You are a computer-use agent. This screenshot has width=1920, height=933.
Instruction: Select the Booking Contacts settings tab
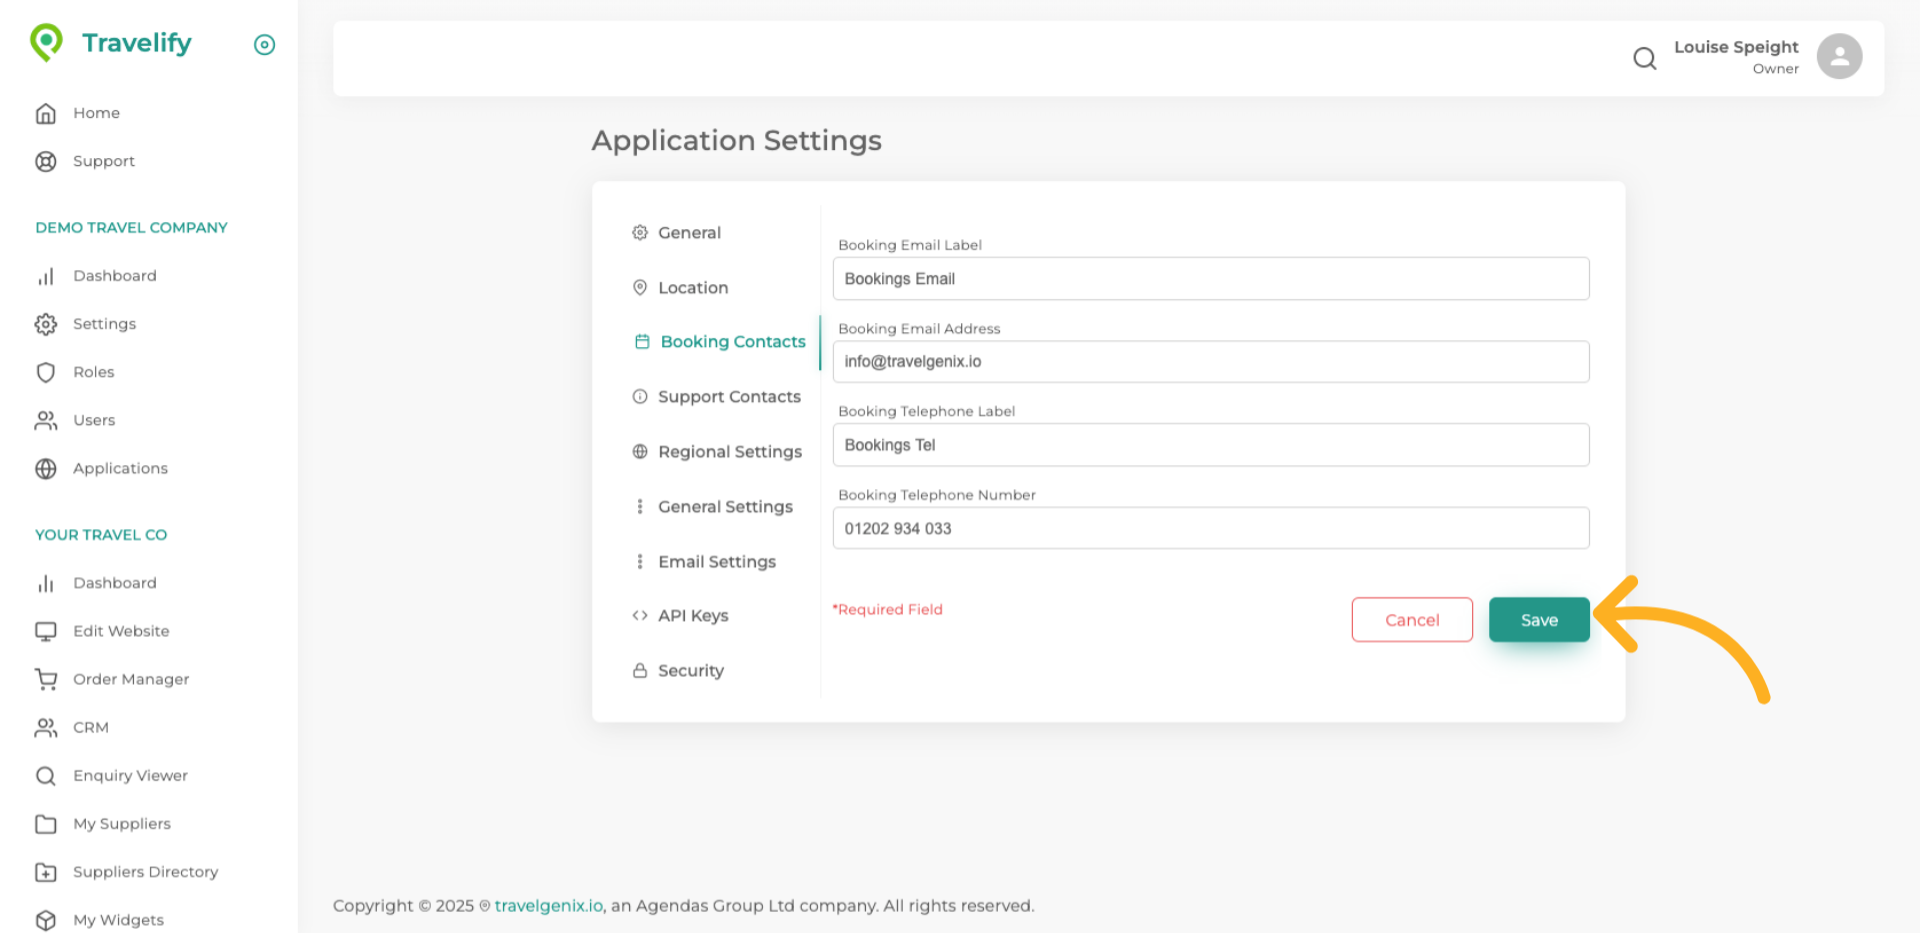click(x=732, y=342)
